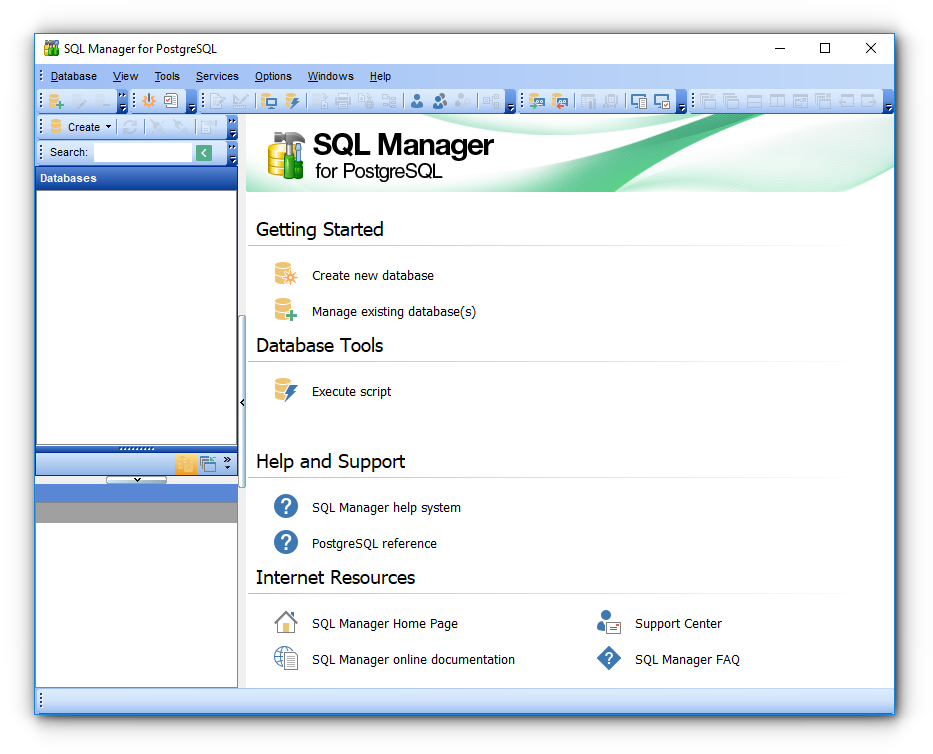Click the Execute script lightning icon on the start page
The height and width of the screenshot is (754, 933).
point(286,390)
